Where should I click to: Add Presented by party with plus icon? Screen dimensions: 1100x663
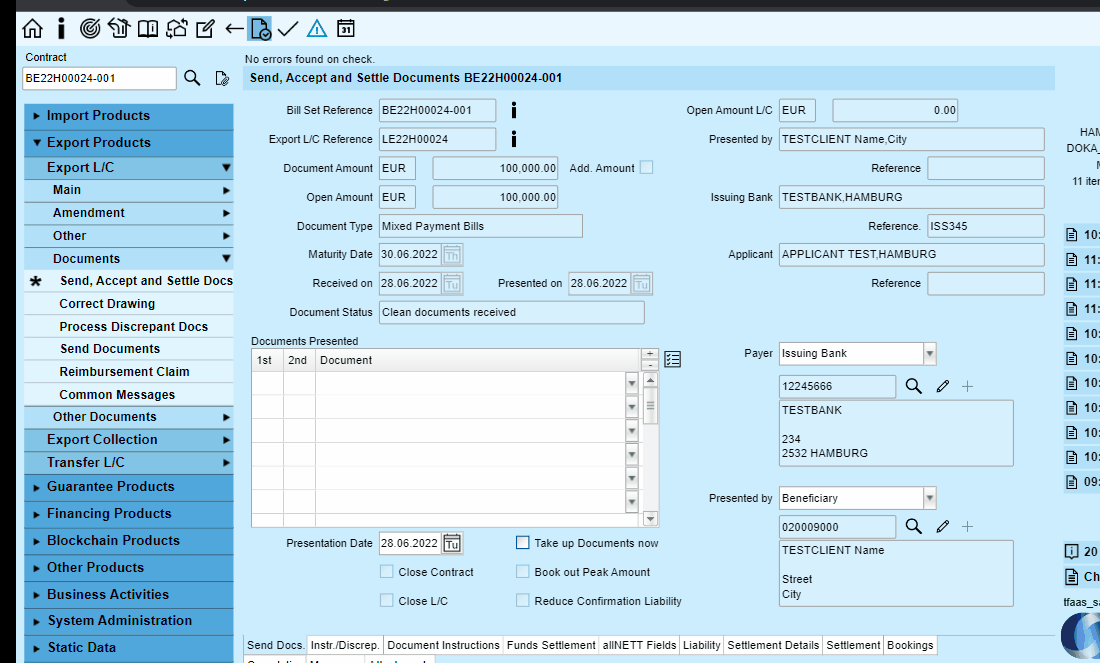click(967, 527)
